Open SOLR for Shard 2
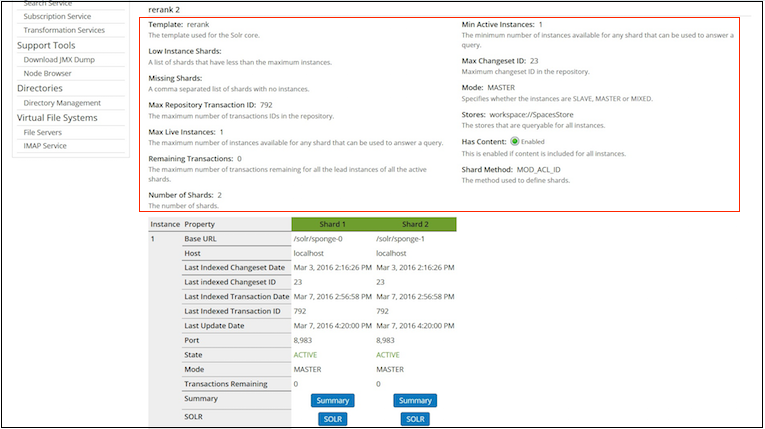Viewport: 765px width, 429px height. click(x=415, y=419)
